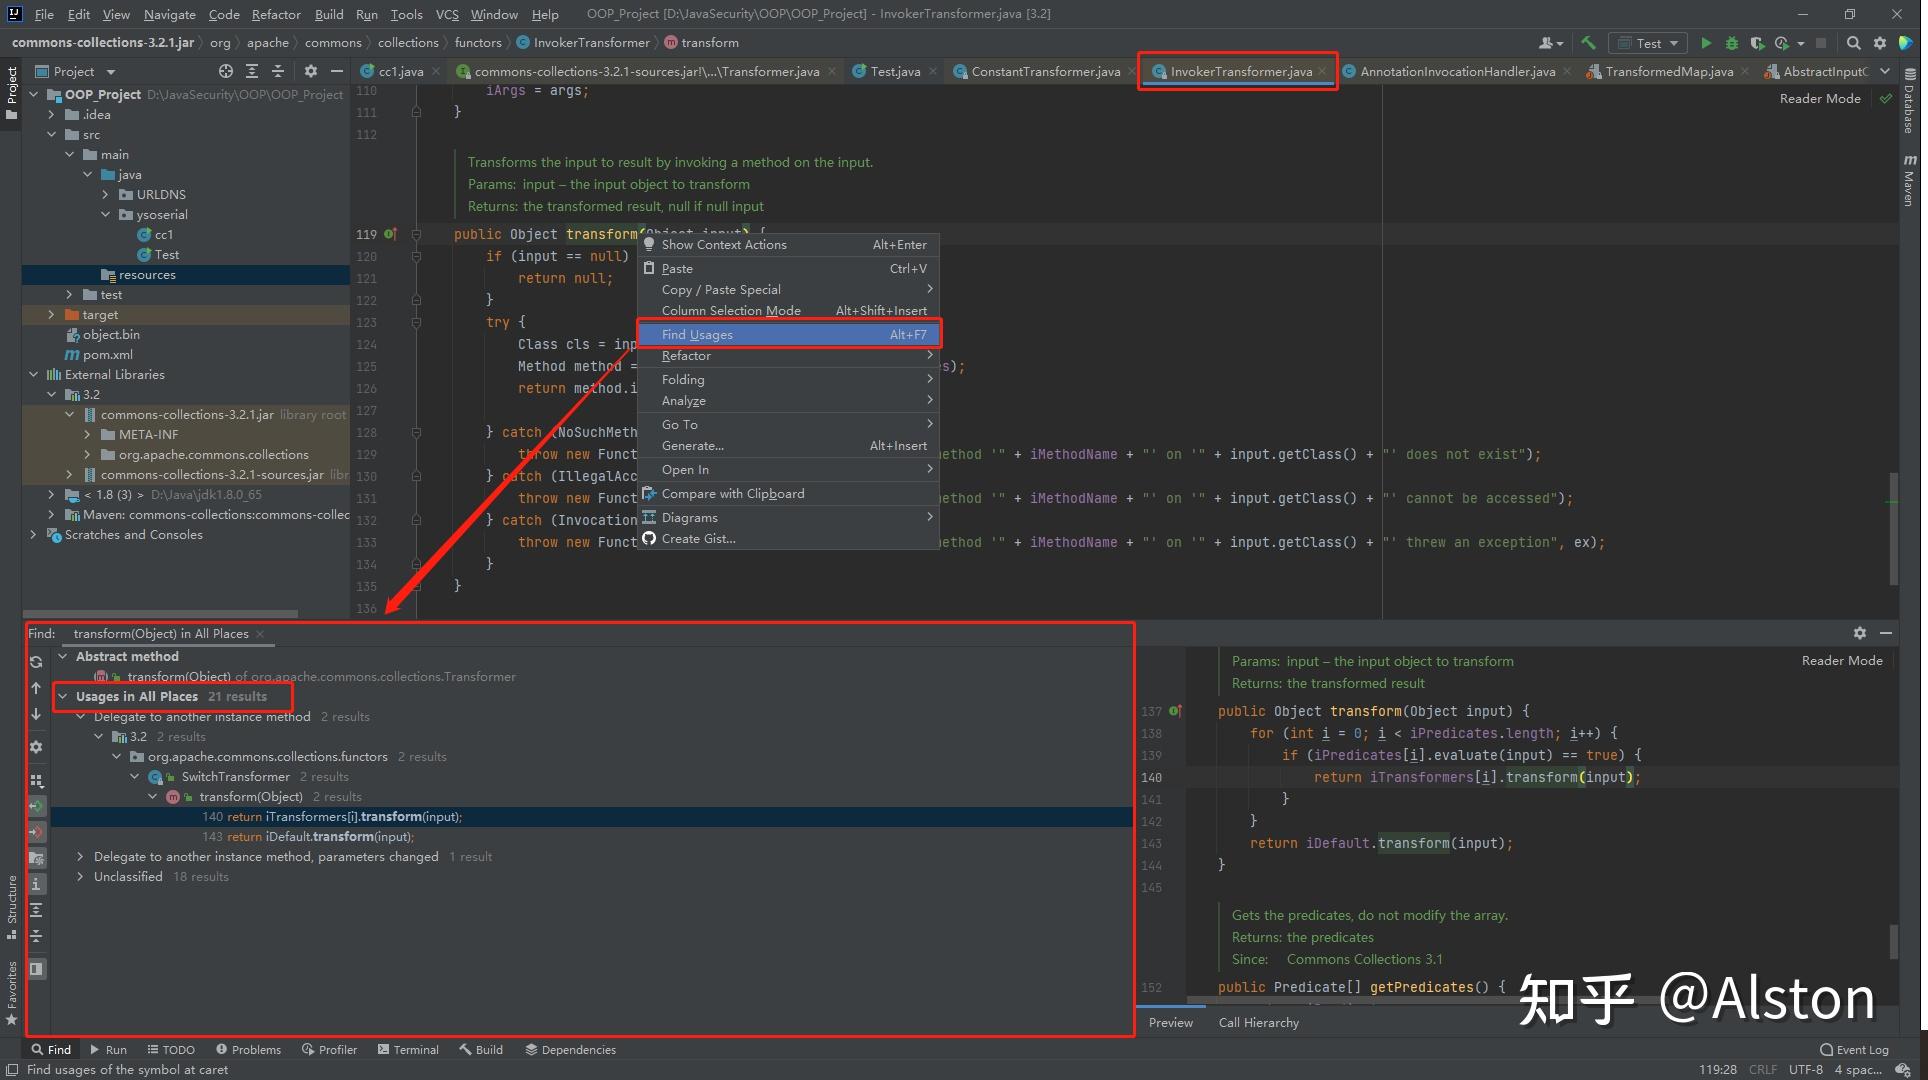
Task: Open Search Everywhere magnifier icon
Action: point(1853,43)
